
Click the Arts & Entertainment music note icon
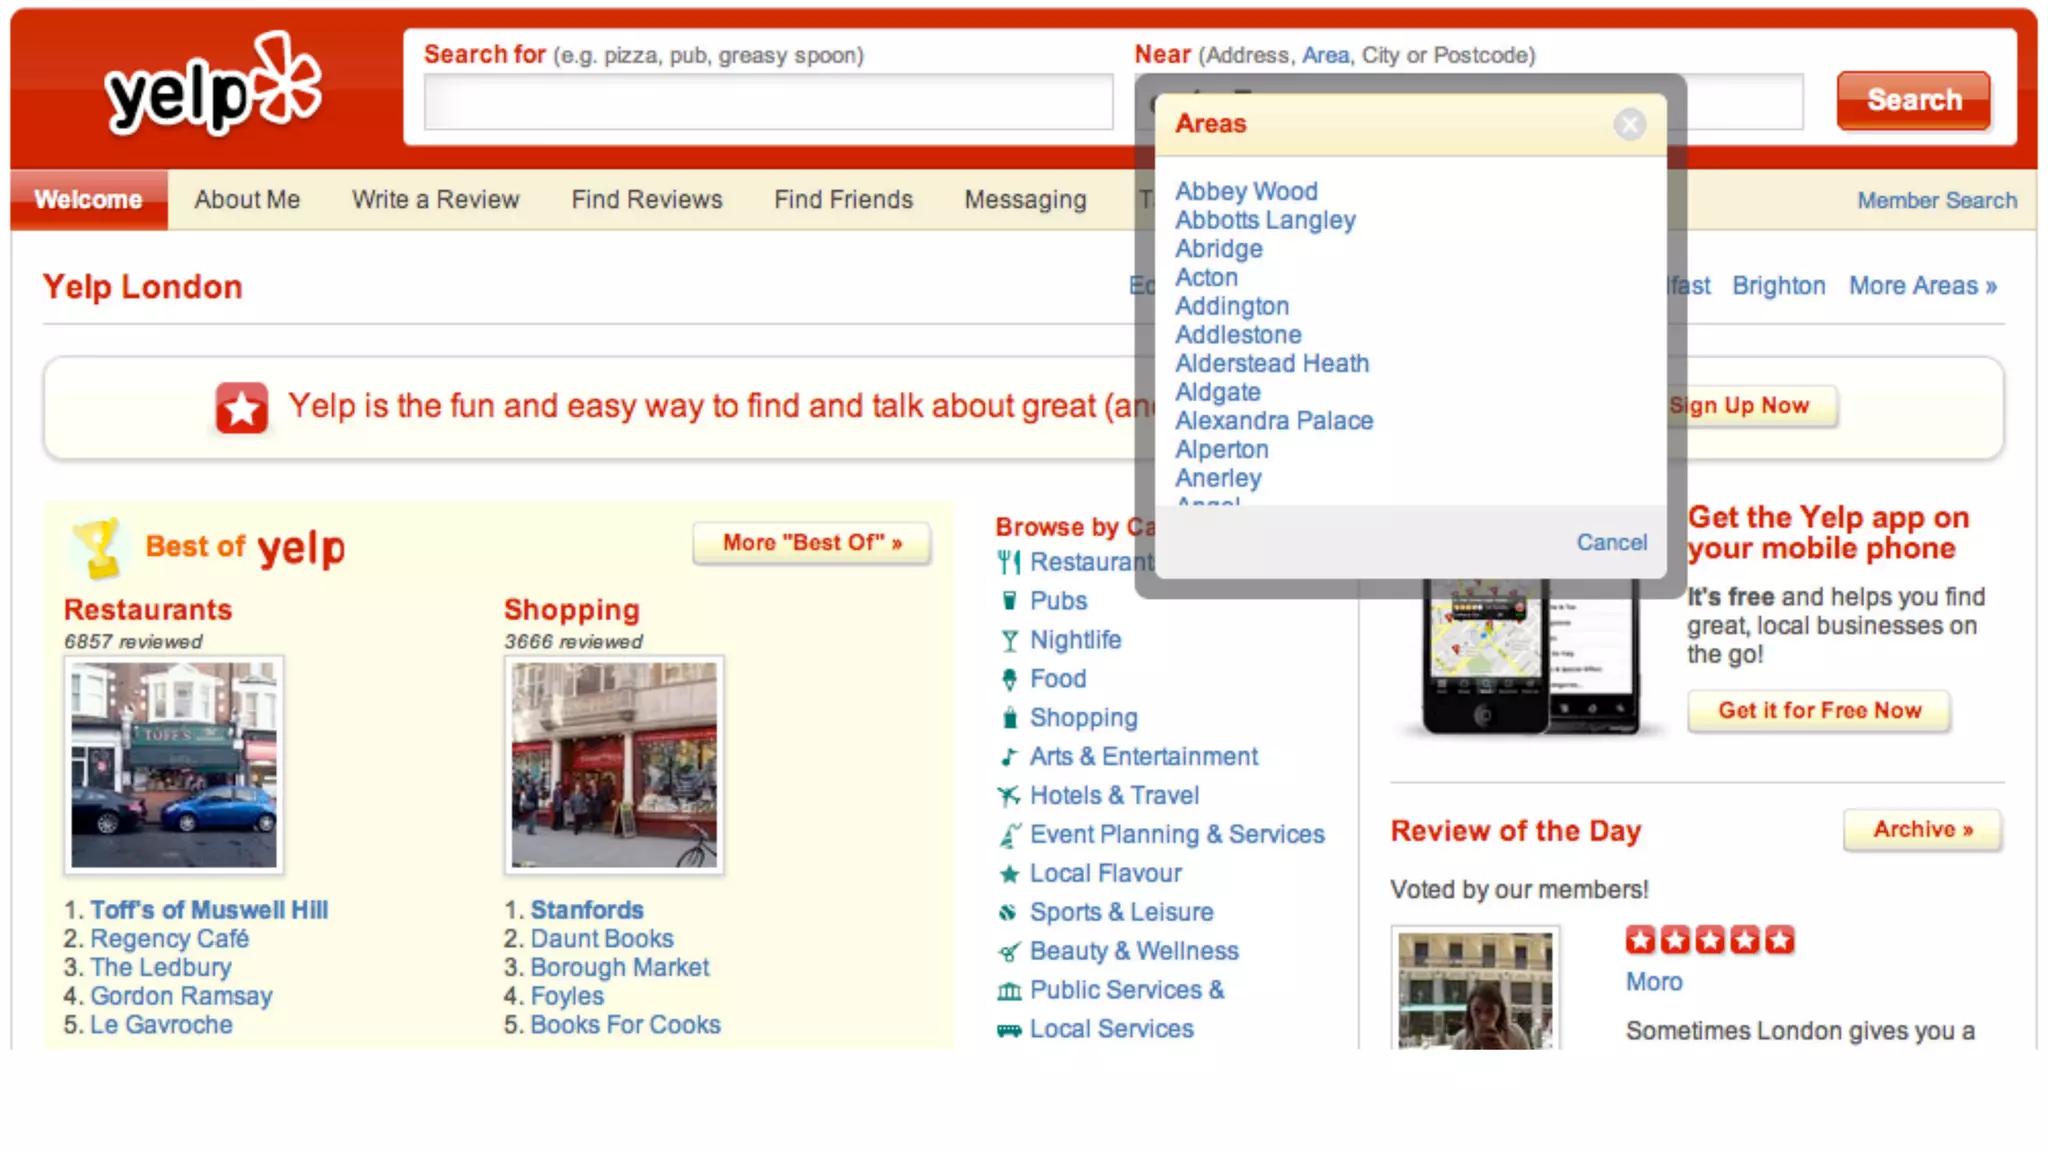1009,757
